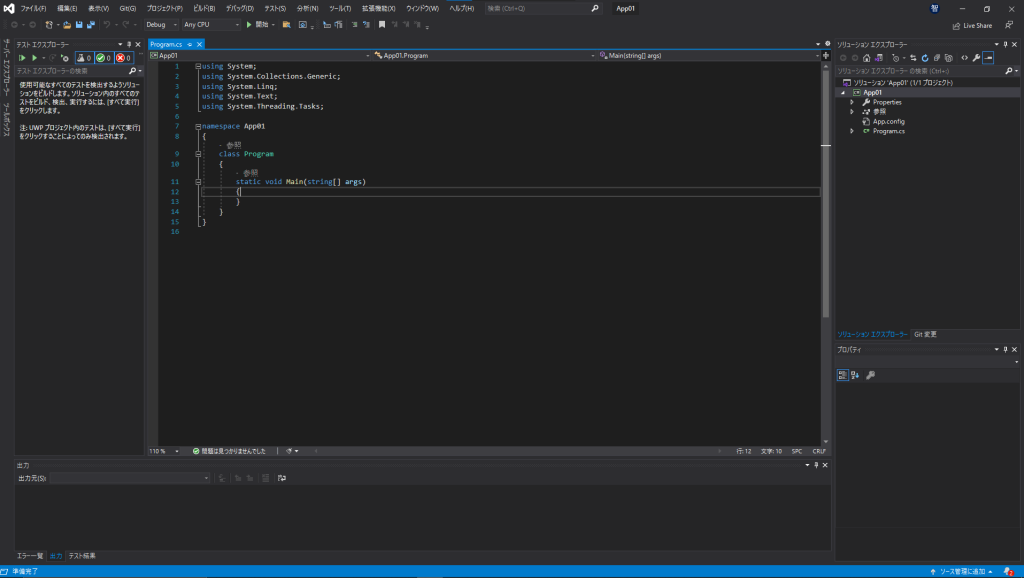
Task: Toggle the categorized view in Properties panel
Action: pos(842,375)
